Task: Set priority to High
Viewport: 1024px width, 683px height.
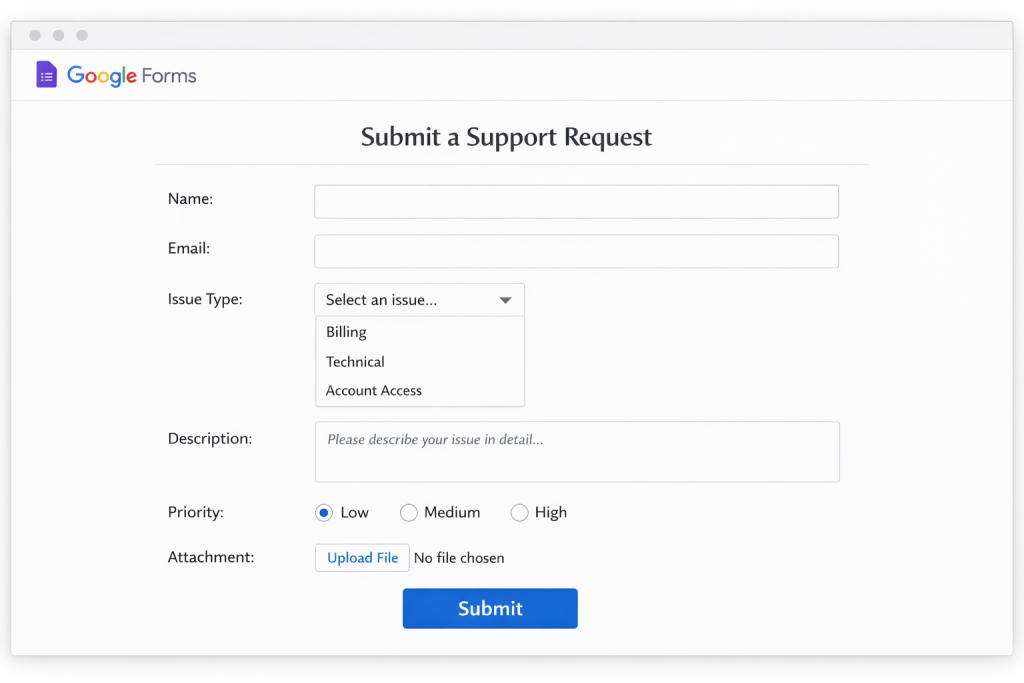Action: (519, 512)
